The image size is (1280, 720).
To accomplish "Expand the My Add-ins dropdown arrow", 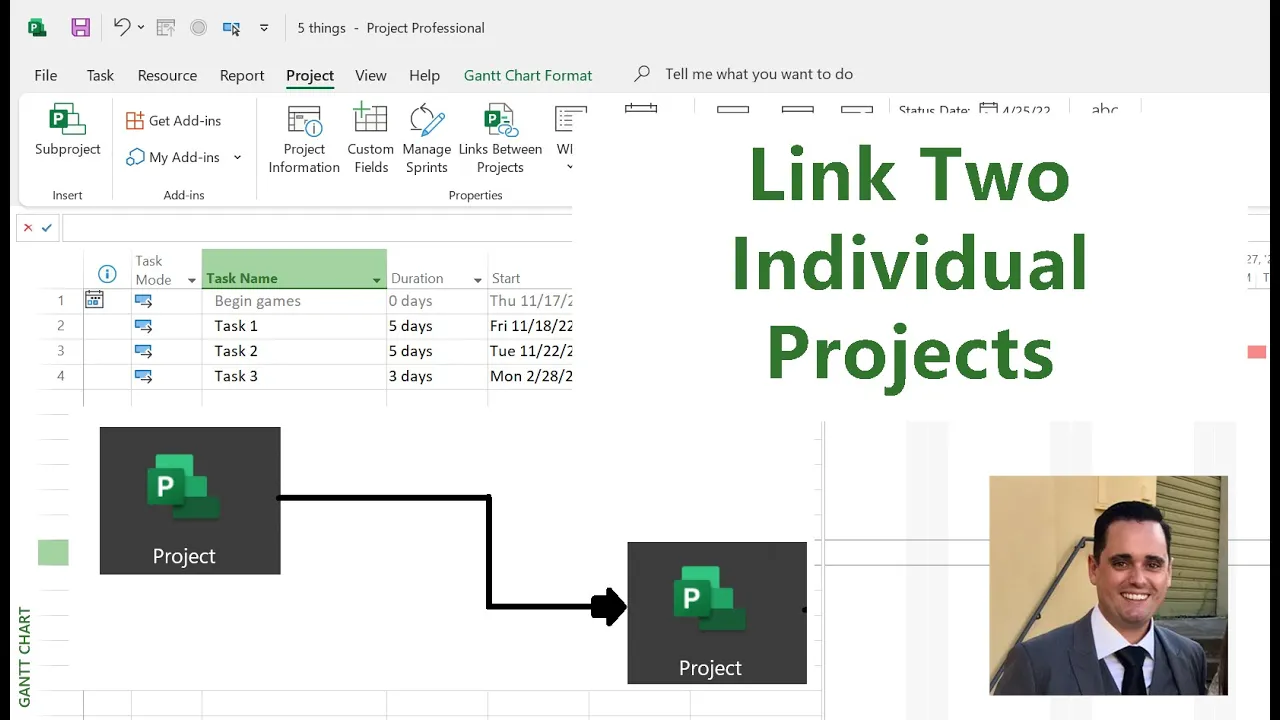I will tap(237, 157).
